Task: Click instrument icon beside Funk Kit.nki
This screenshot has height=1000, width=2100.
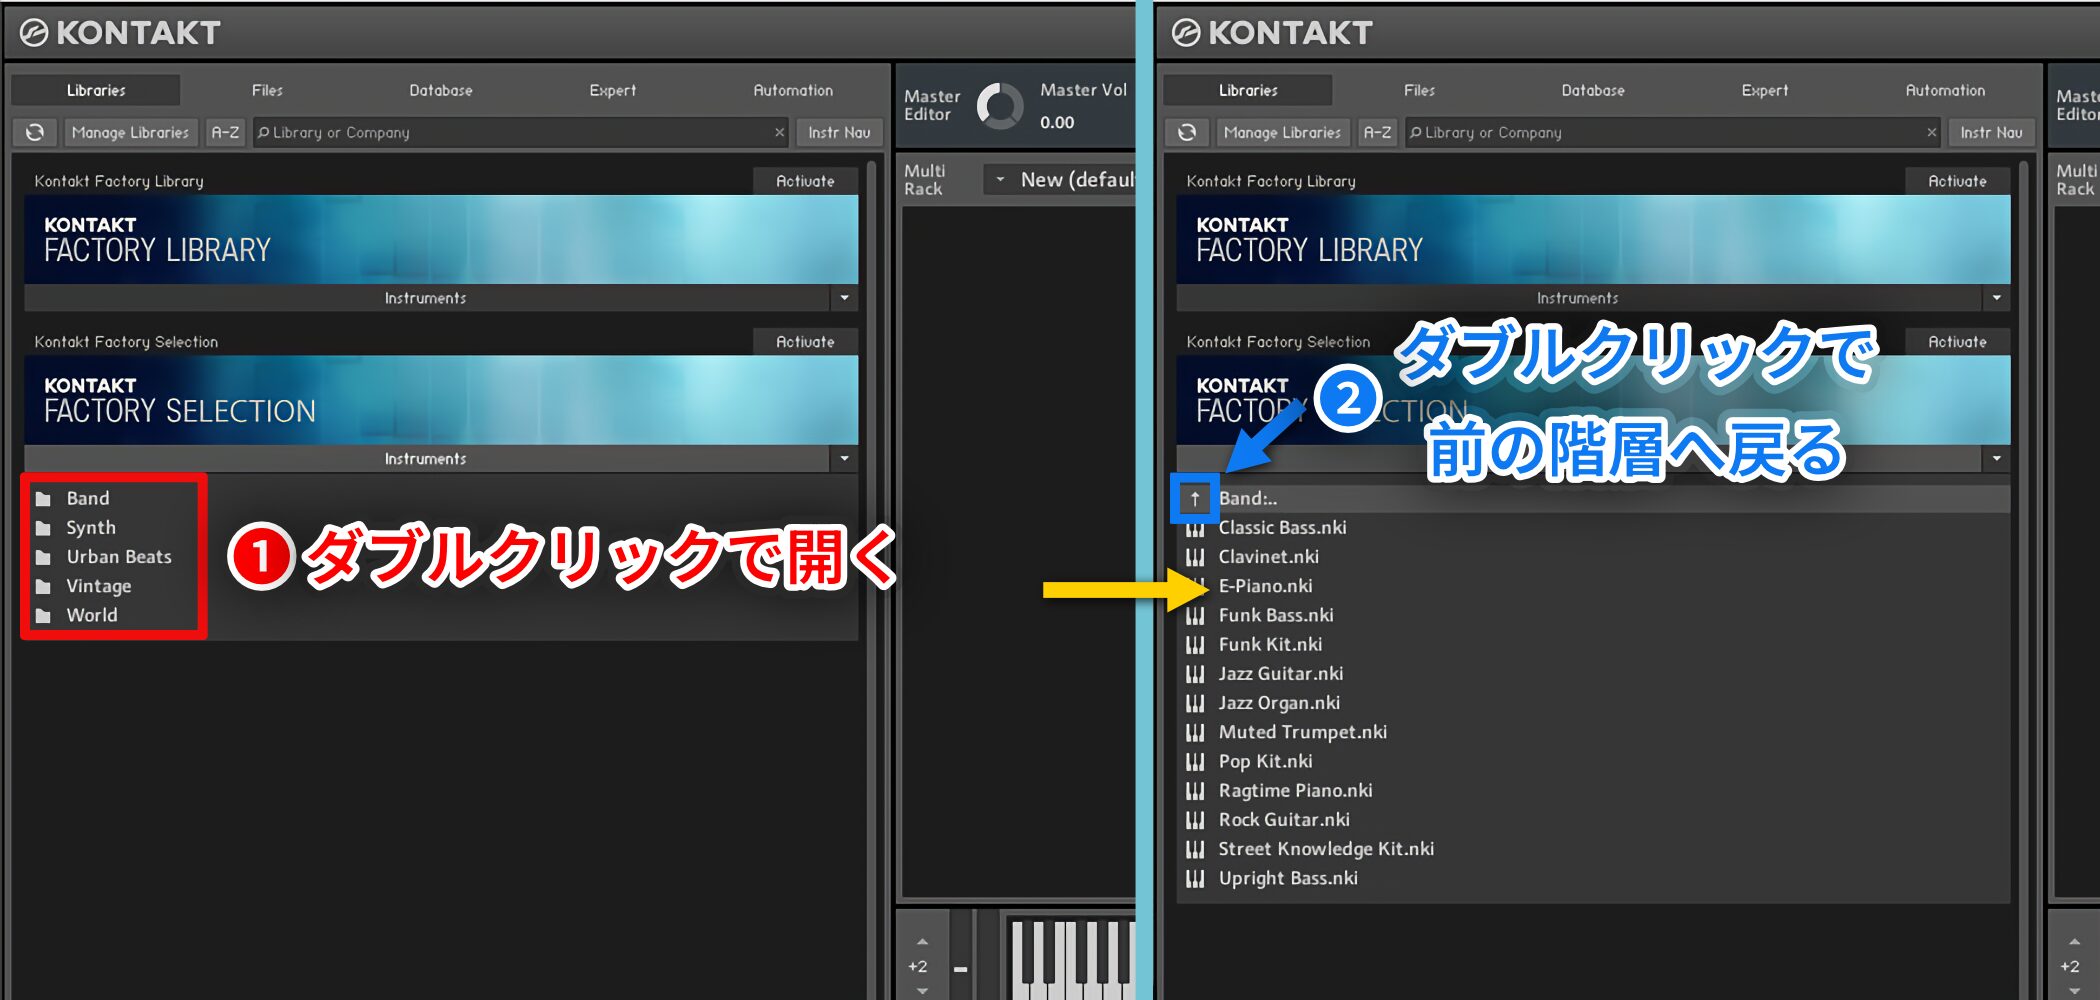Action: [x=1195, y=644]
